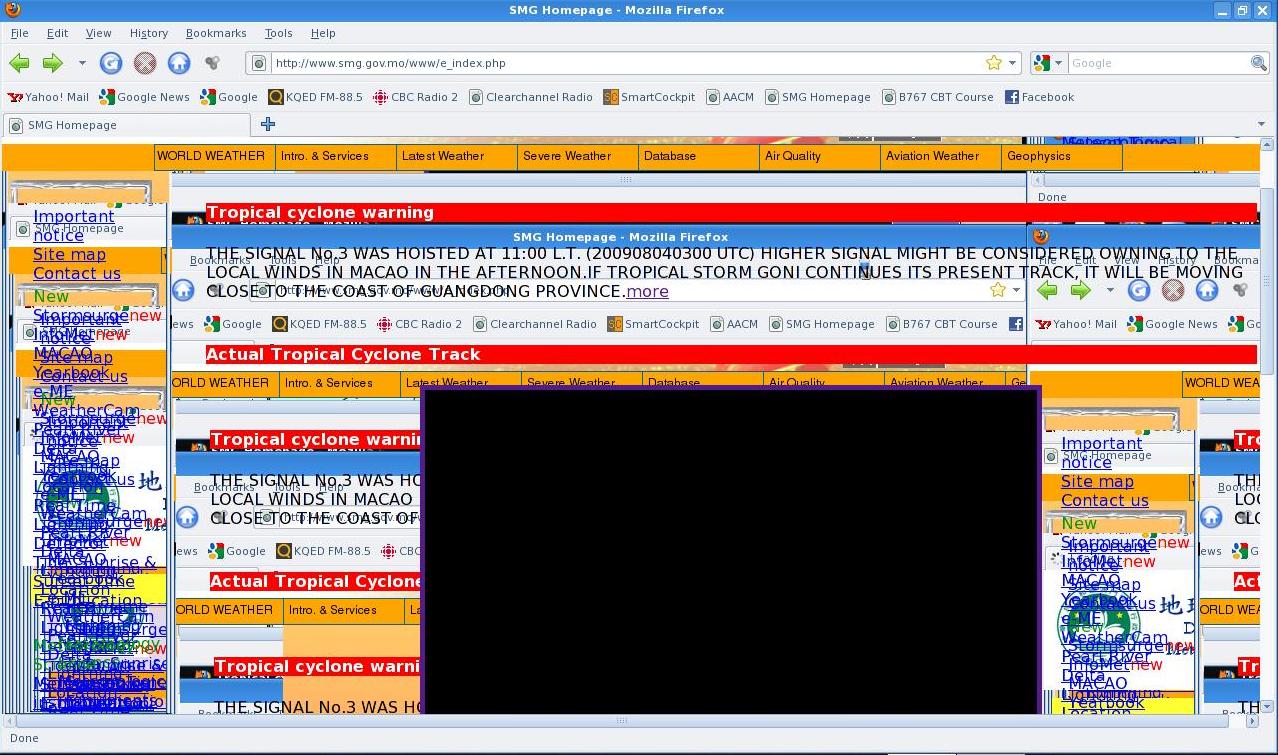Open Severe Weather in the topmost orange bar
The width and height of the screenshot is (1278, 755).
pos(579,156)
